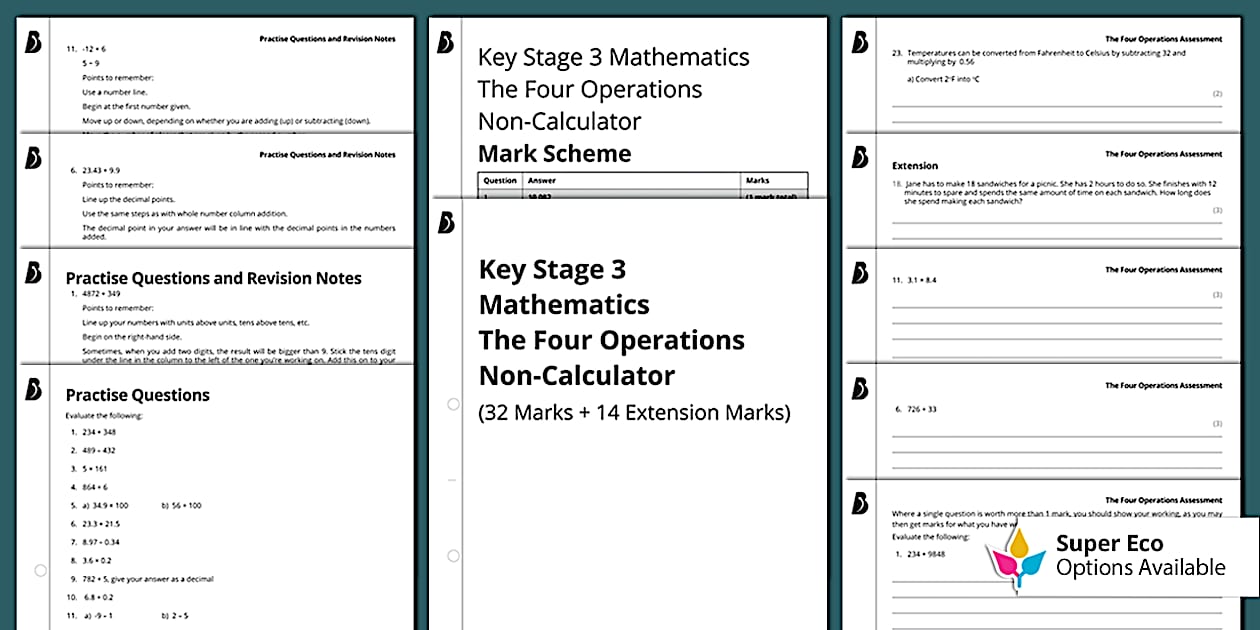The width and height of the screenshot is (1260, 630).
Task: Click the 32 Marks + 14 Extension Marks text
Action: click(x=634, y=412)
